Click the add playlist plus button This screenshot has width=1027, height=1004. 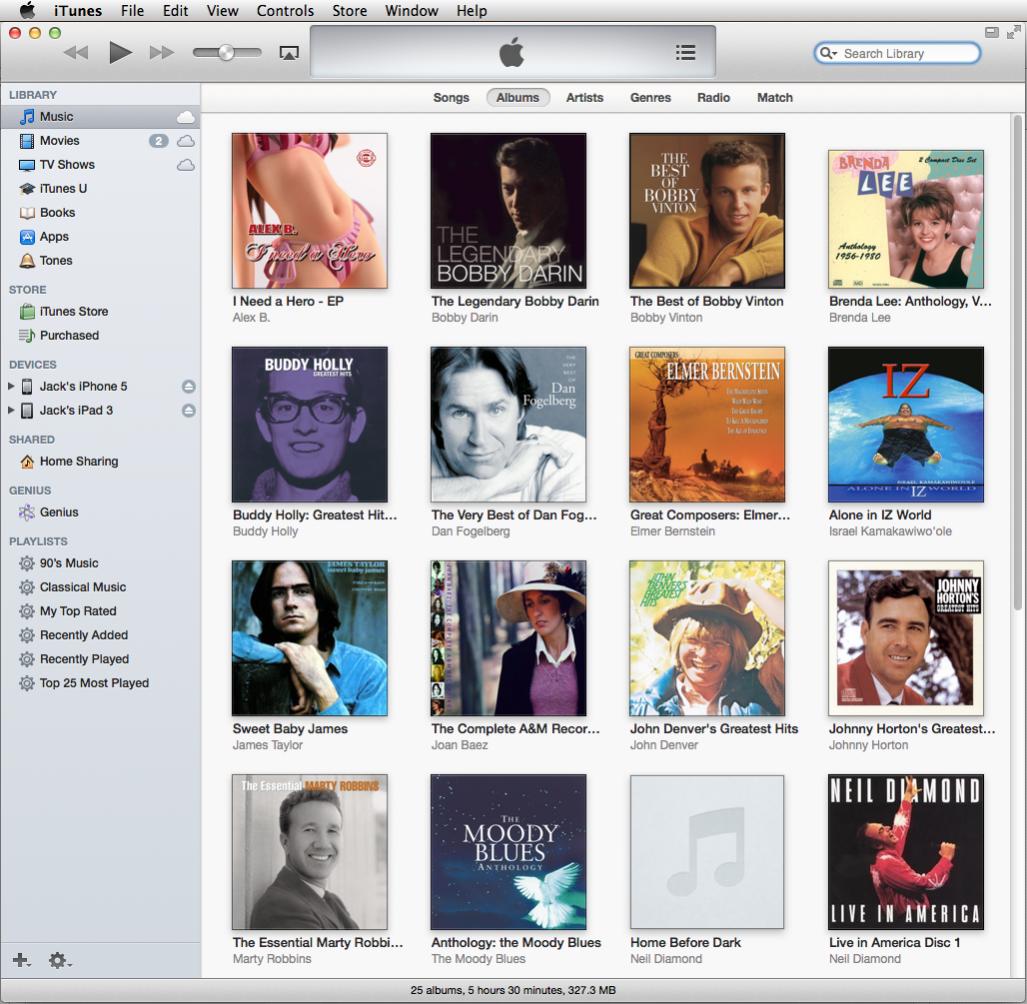[20, 960]
